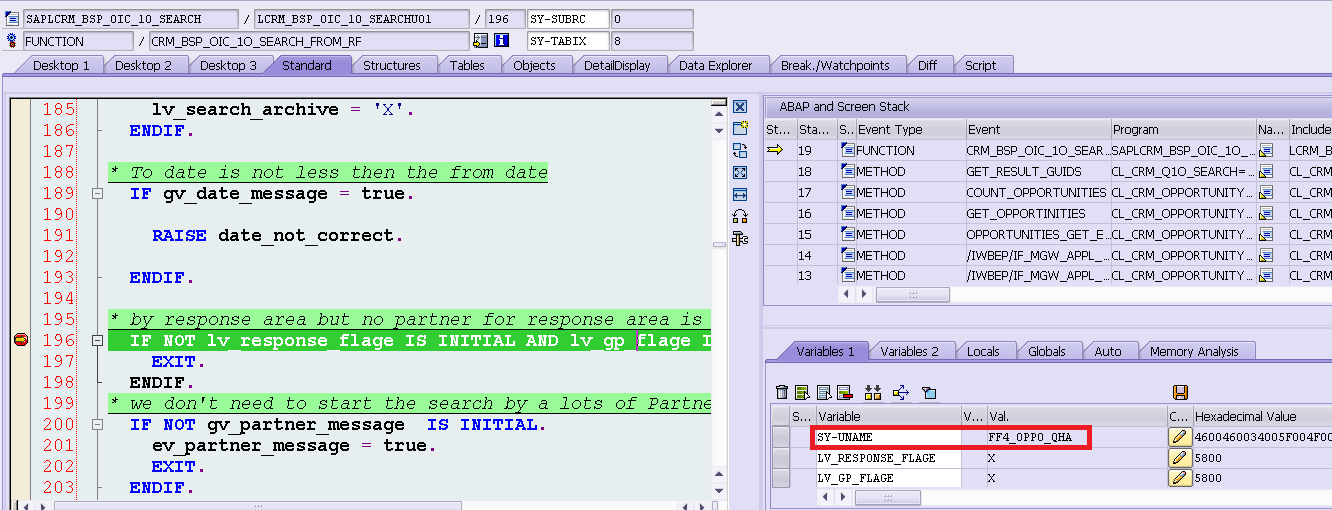Image resolution: width=1332 pixels, height=510 pixels.
Task: Click the horizontal scrollbar under the stack table
Action: (x=912, y=295)
